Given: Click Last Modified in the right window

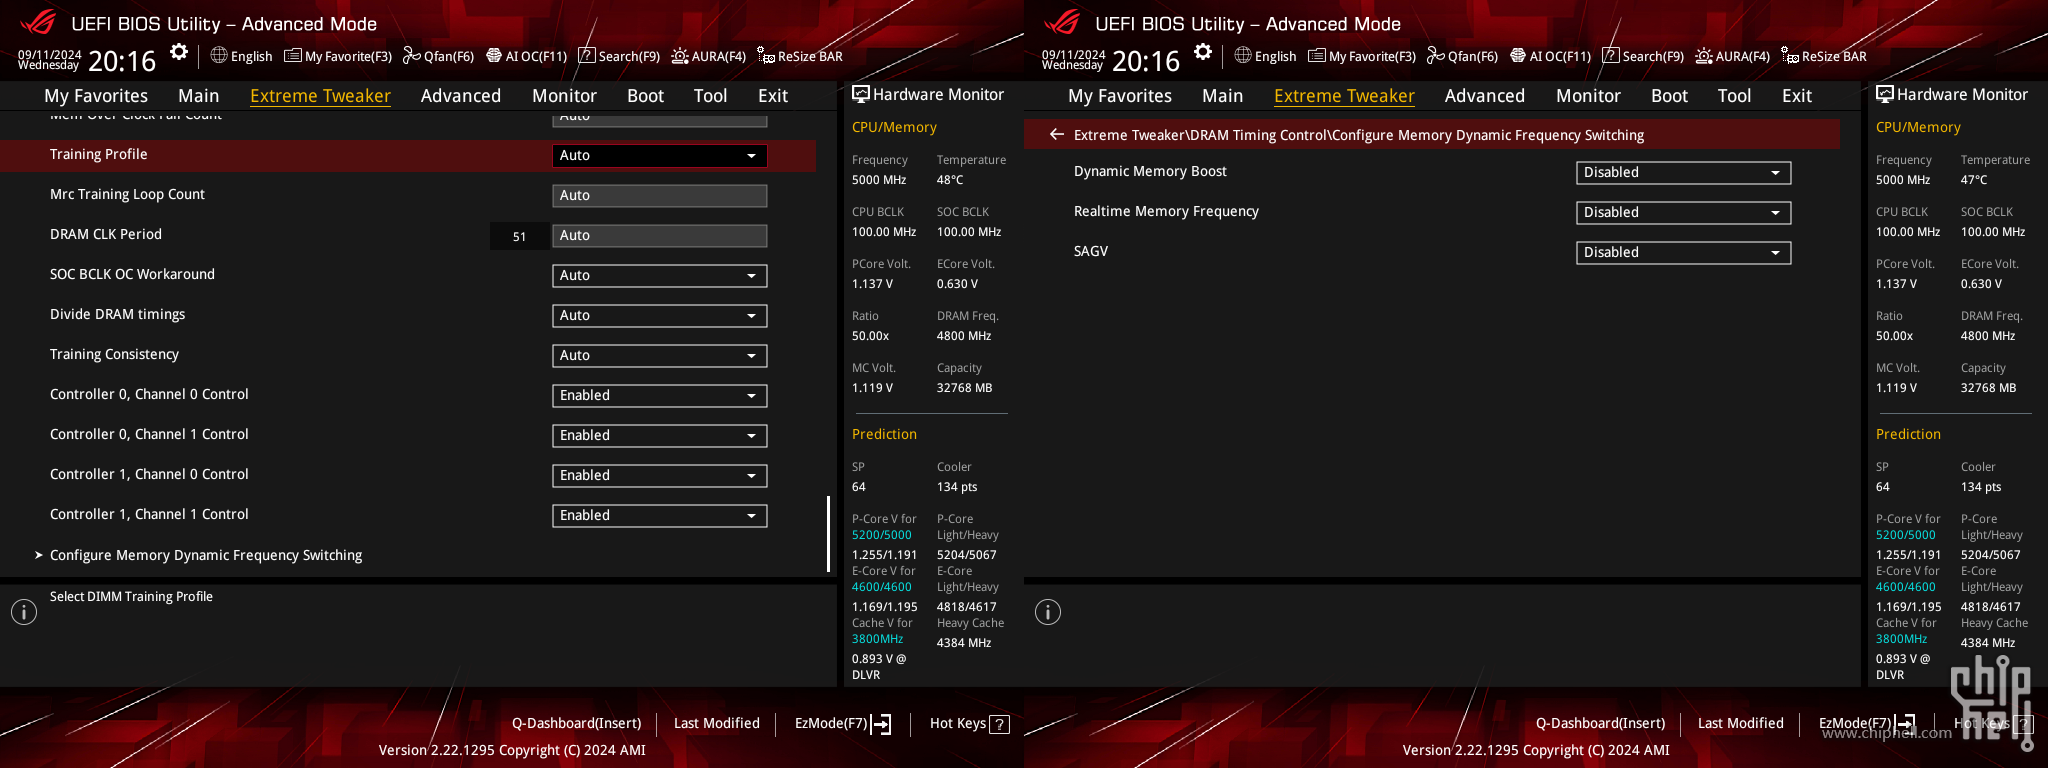Looking at the screenshot, I should [1741, 724].
